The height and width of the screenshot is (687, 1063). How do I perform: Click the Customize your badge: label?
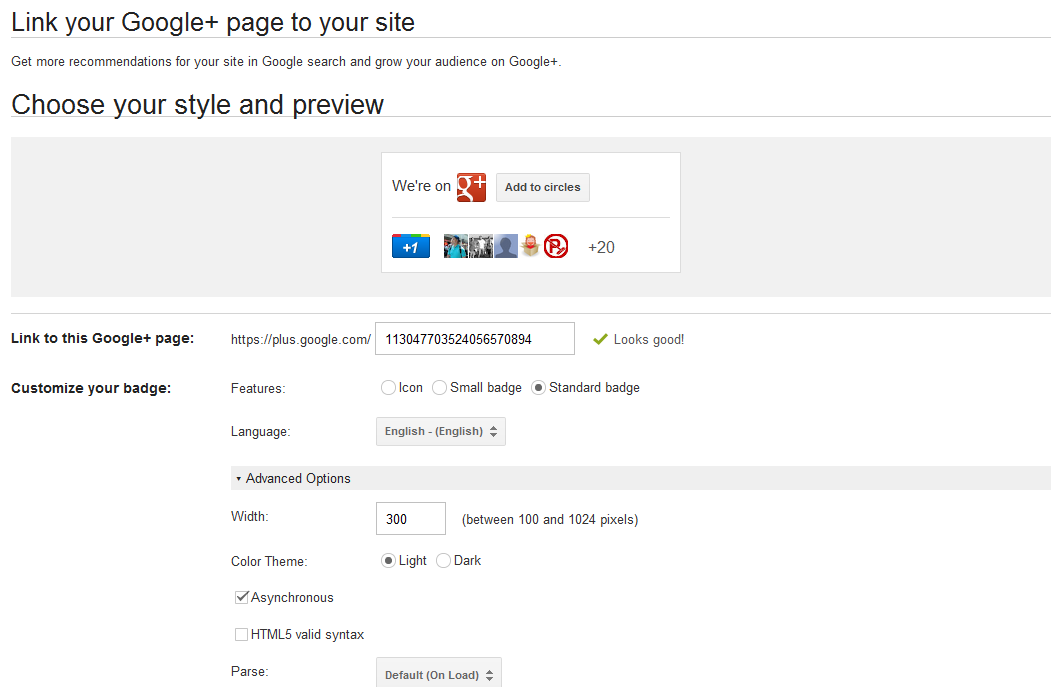91,389
